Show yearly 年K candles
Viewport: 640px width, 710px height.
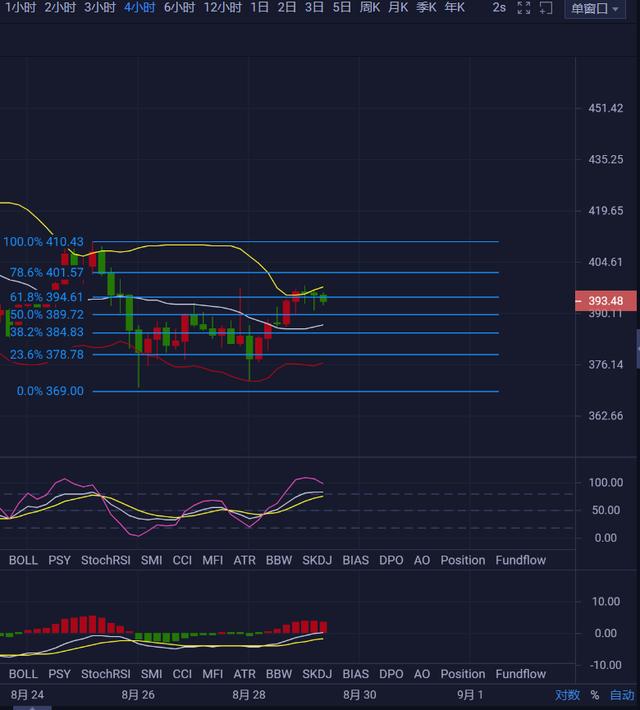(x=455, y=8)
